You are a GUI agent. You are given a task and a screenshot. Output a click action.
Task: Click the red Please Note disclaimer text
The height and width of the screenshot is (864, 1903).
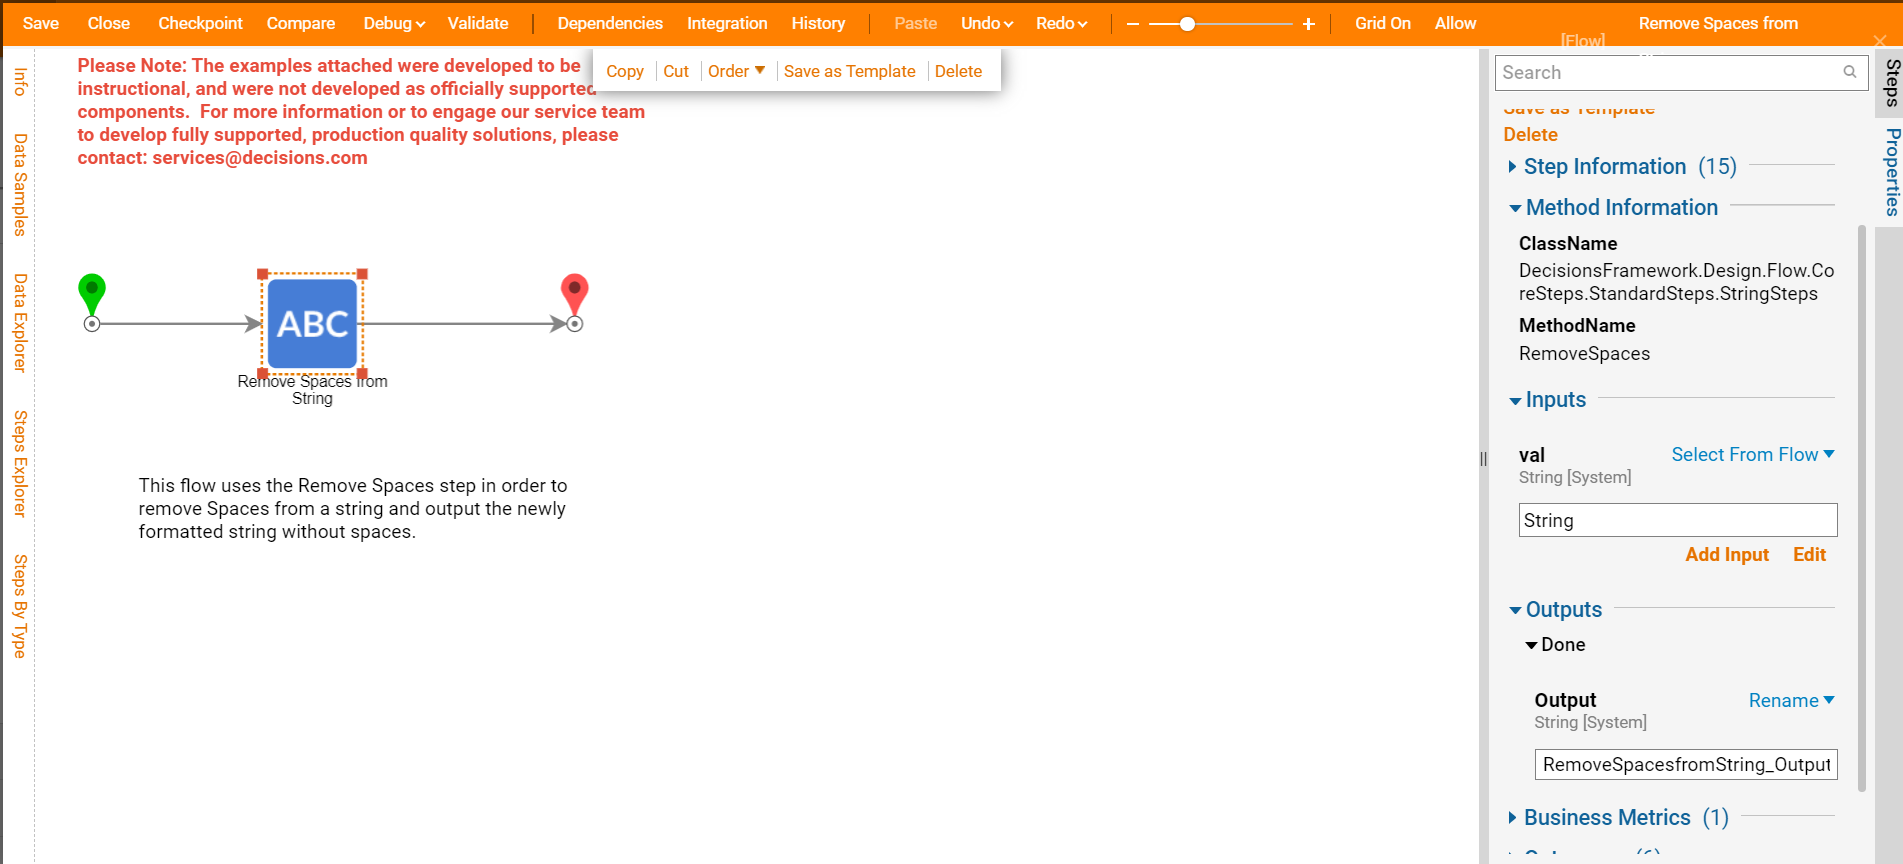coord(361,111)
